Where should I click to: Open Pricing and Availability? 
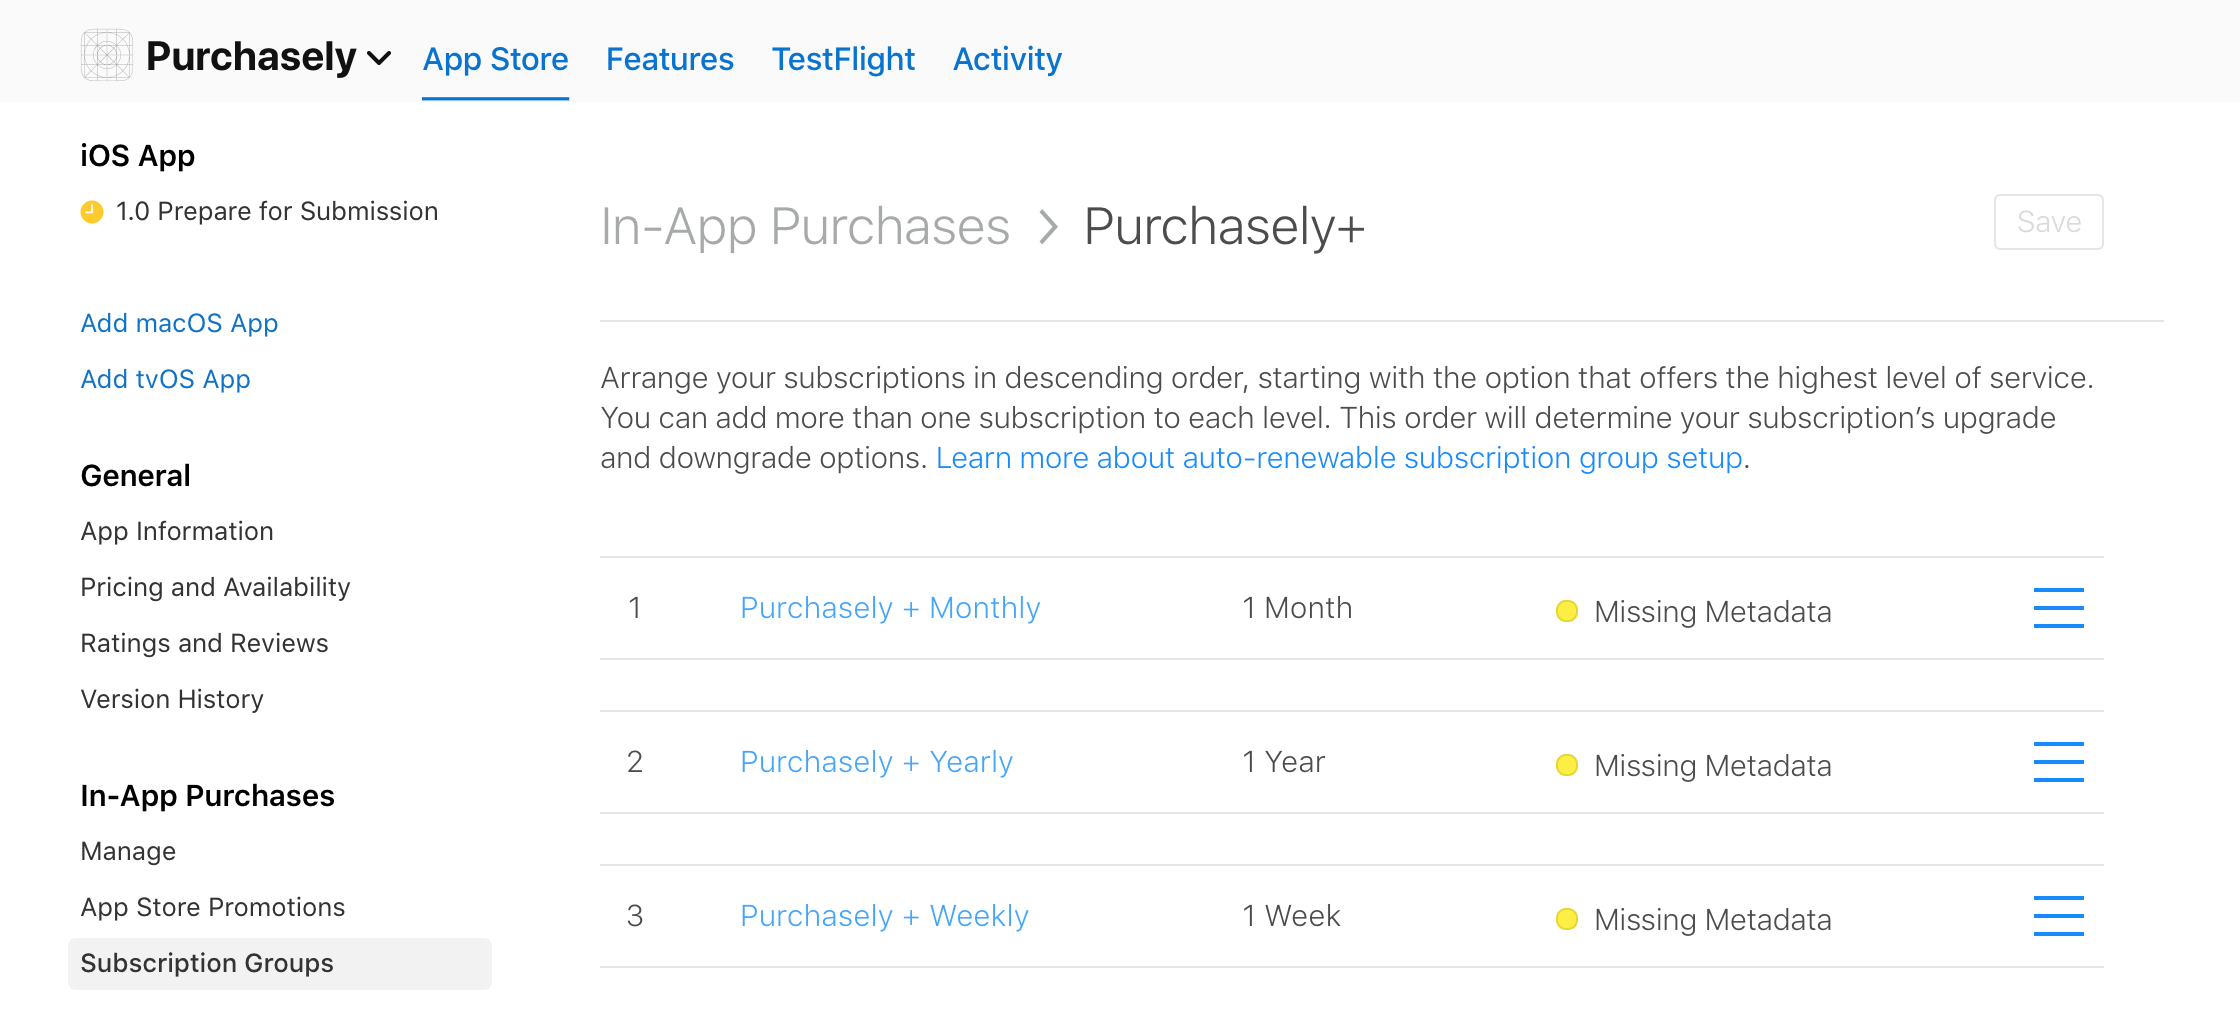click(215, 587)
